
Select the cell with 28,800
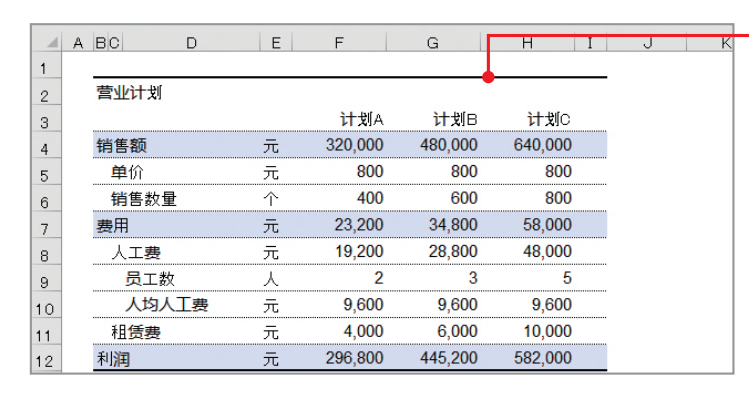tap(453, 252)
